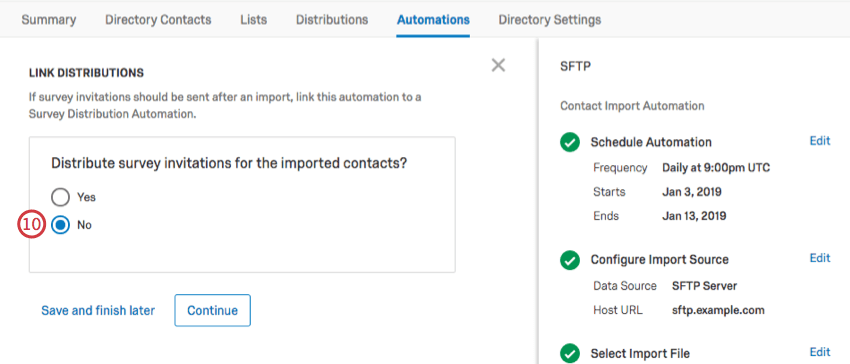Select the Yes radio option
Image resolution: width=850 pixels, height=364 pixels.
coord(61,197)
